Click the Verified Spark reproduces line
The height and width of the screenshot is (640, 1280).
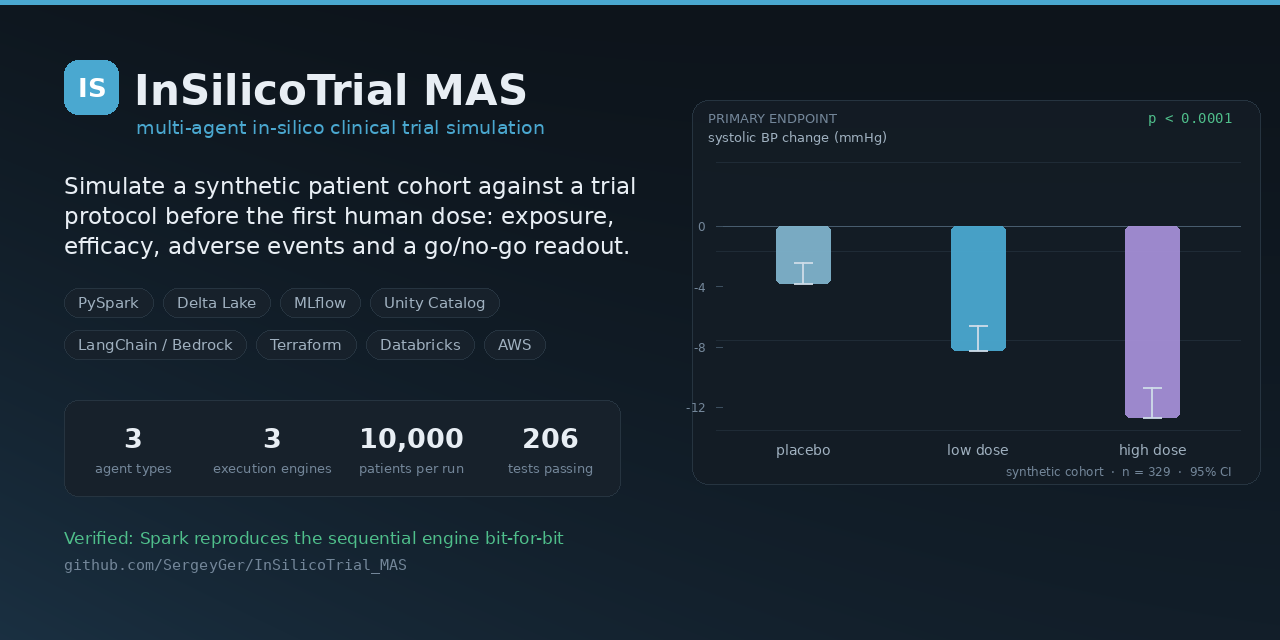(314, 538)
